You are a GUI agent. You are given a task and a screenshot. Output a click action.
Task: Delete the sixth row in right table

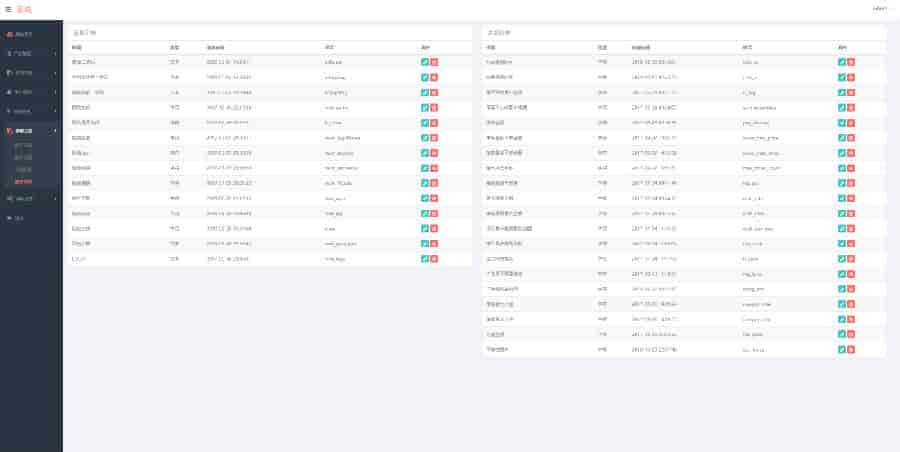(851, 138)
